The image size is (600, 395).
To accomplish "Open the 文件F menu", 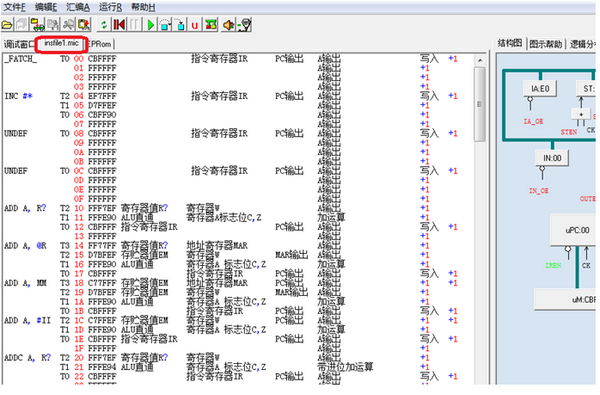I will (14, 7).
